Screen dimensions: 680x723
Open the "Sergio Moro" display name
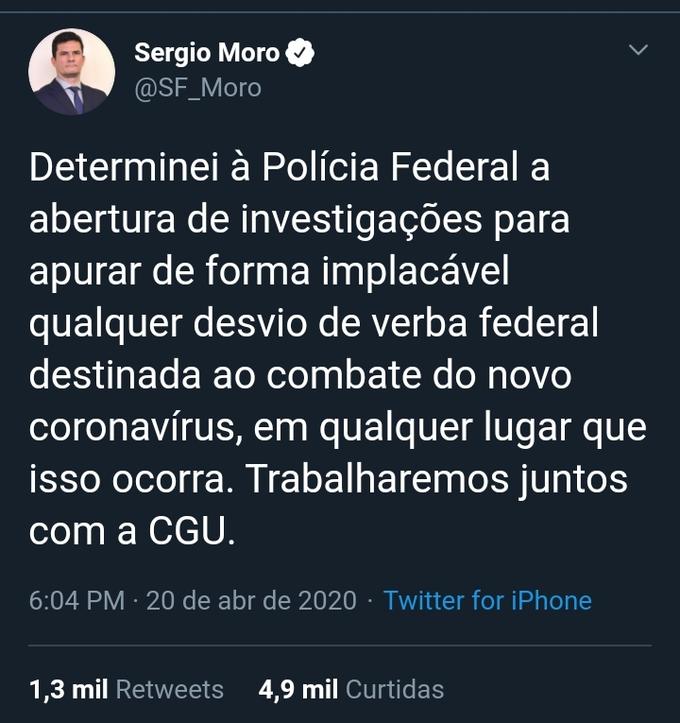pos(206,53)
